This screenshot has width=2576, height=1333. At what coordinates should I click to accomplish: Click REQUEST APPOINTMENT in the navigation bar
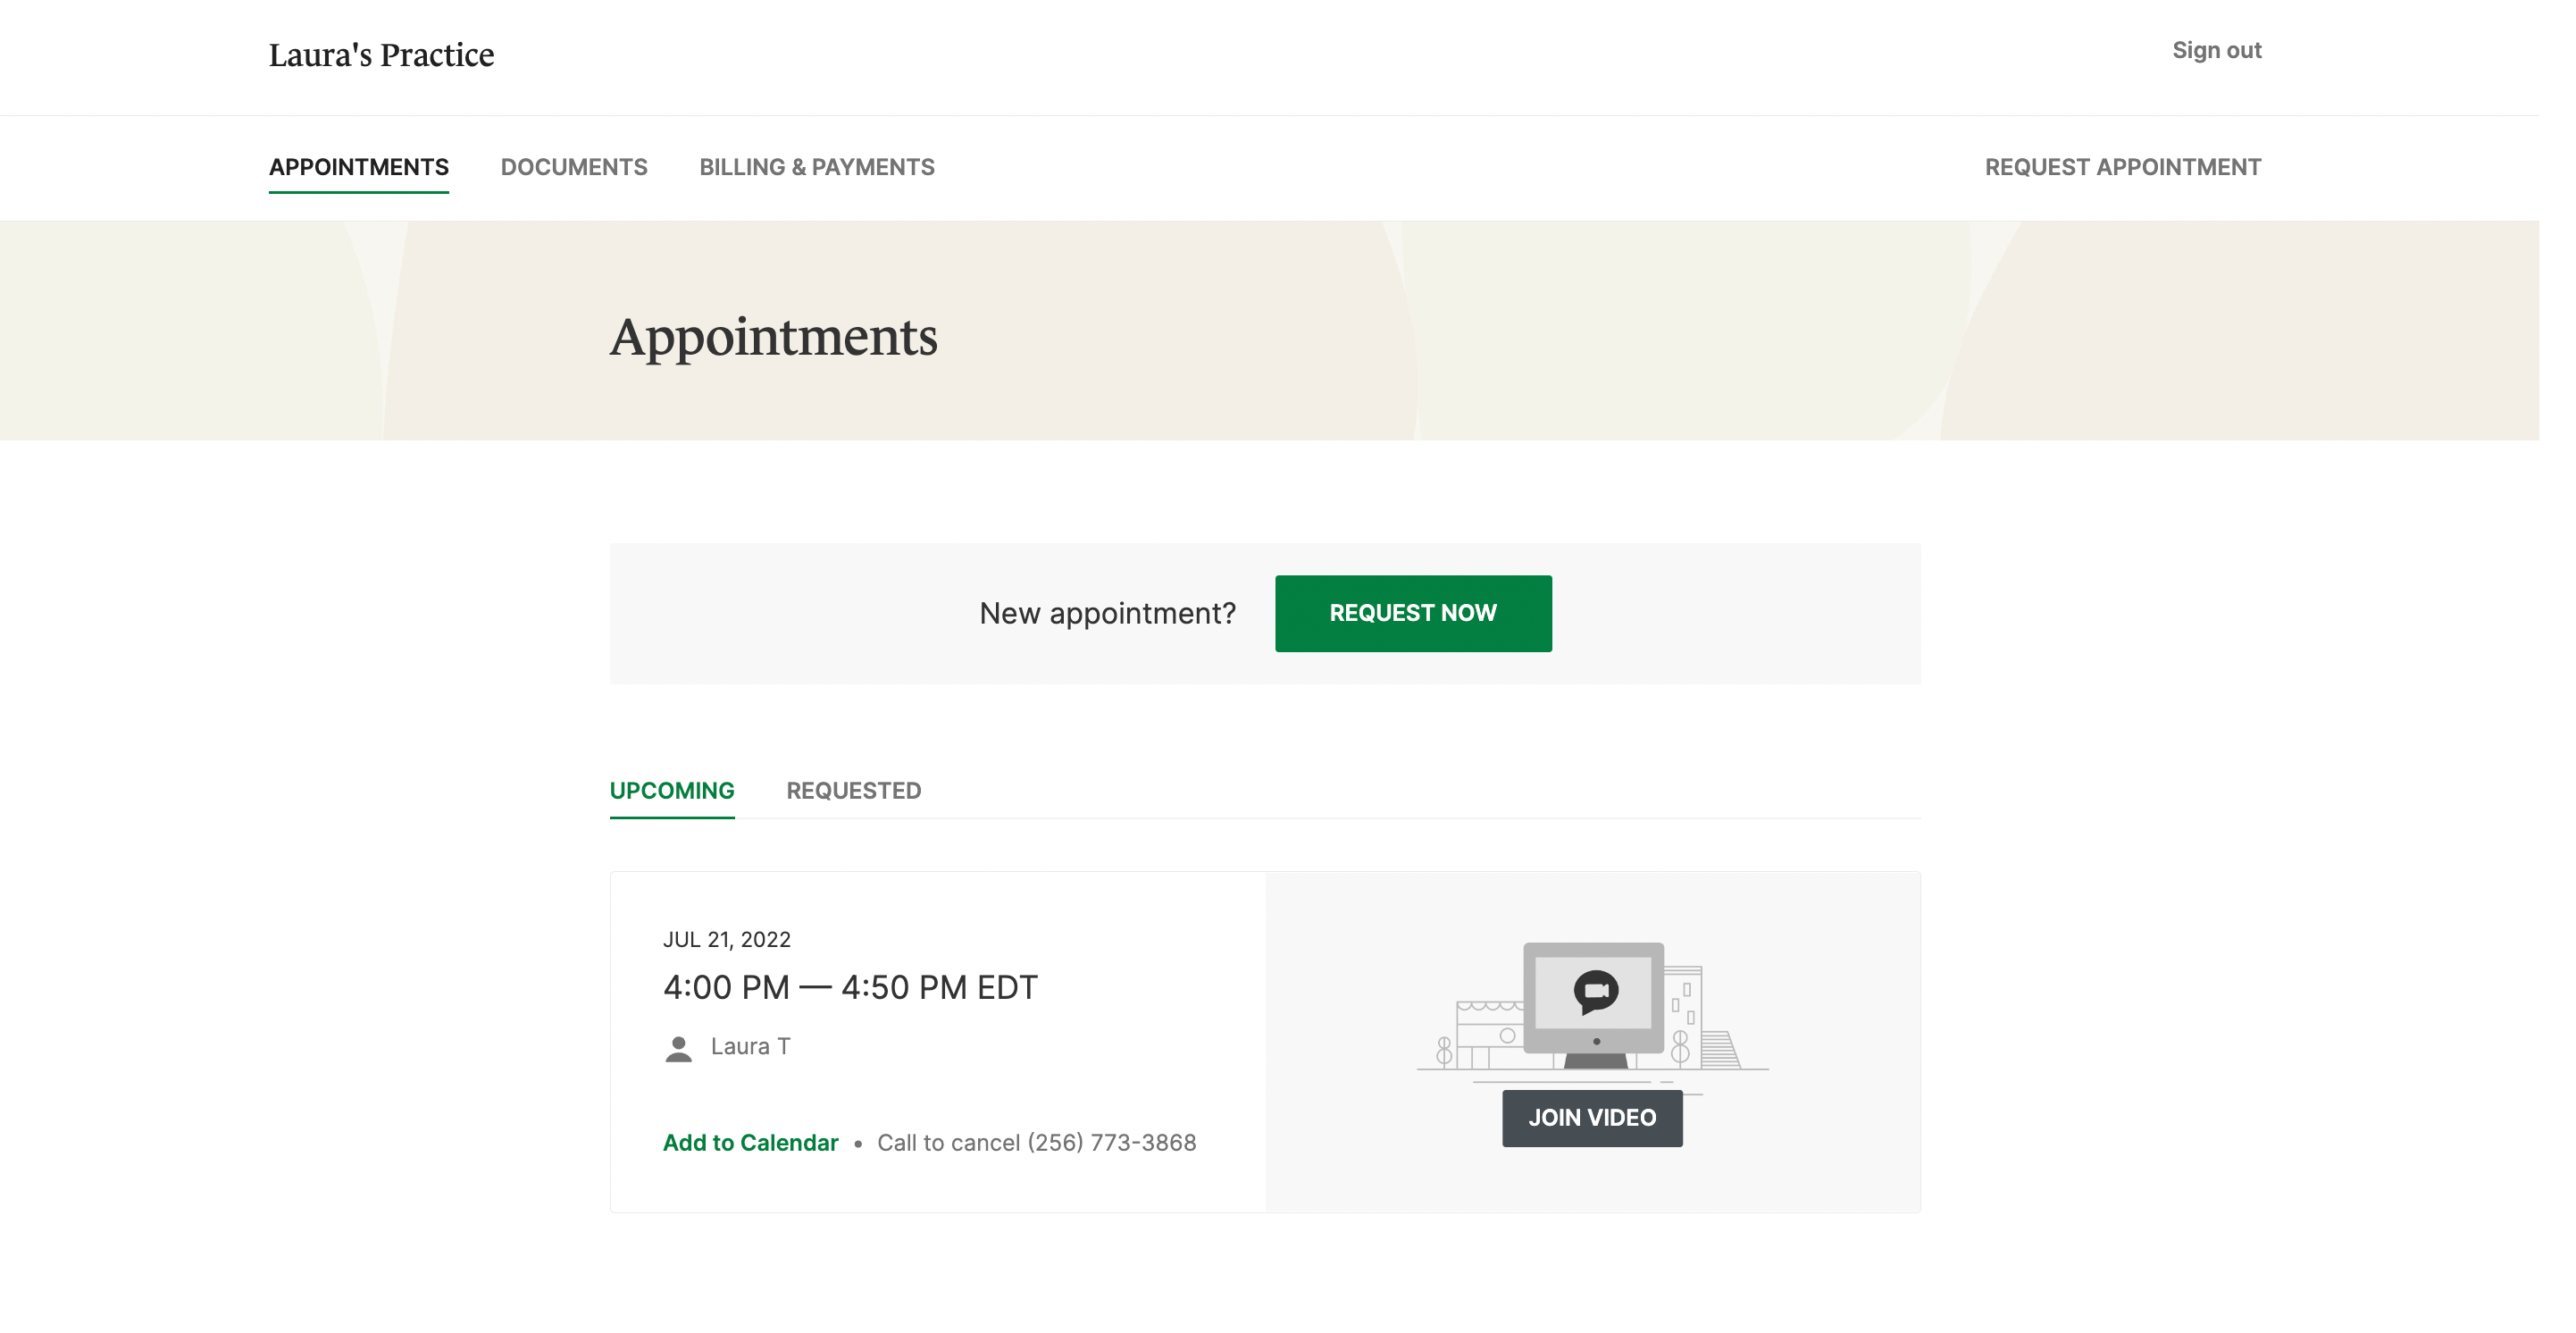[x=2123, y=167]
